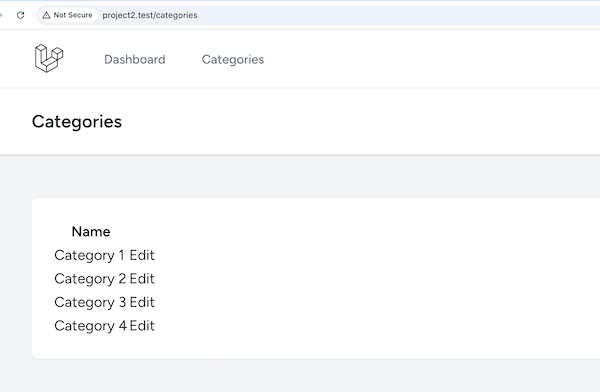600x392 pixels.
Task: Click the Not Secure label text
Action: tap(73, 15)
